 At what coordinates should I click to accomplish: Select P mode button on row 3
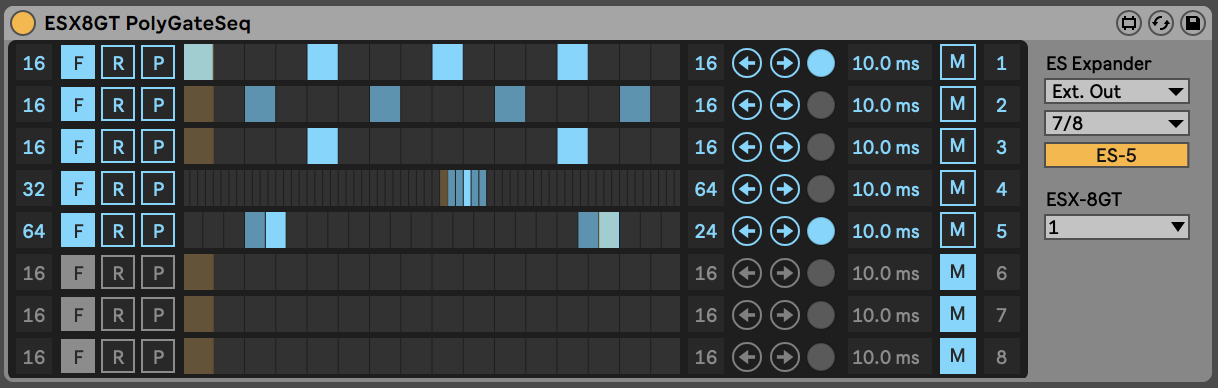pyautogui.click(x=157, y=147)
